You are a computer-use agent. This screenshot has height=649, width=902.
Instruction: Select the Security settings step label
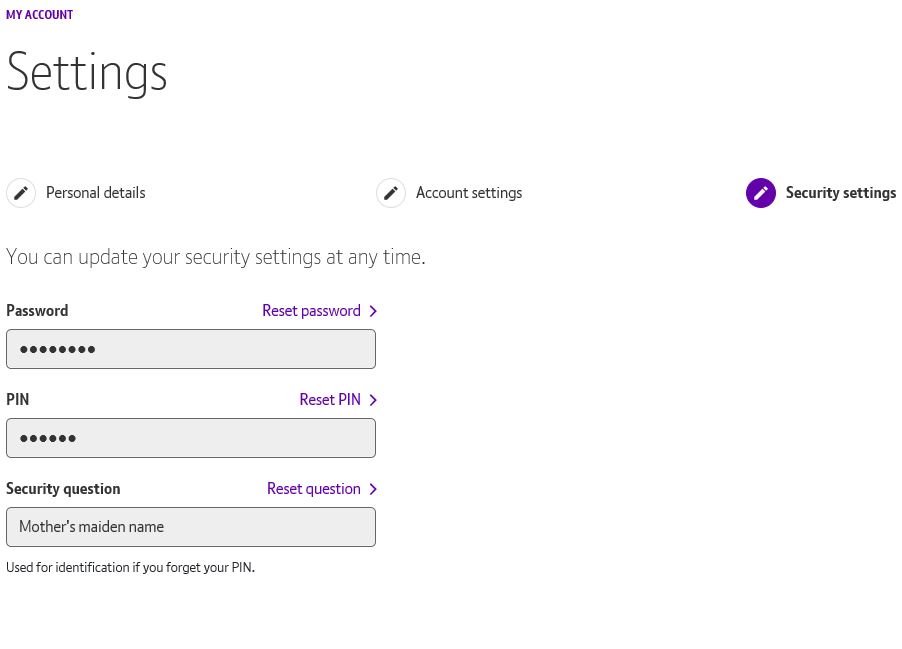click(x=841, y=193)
